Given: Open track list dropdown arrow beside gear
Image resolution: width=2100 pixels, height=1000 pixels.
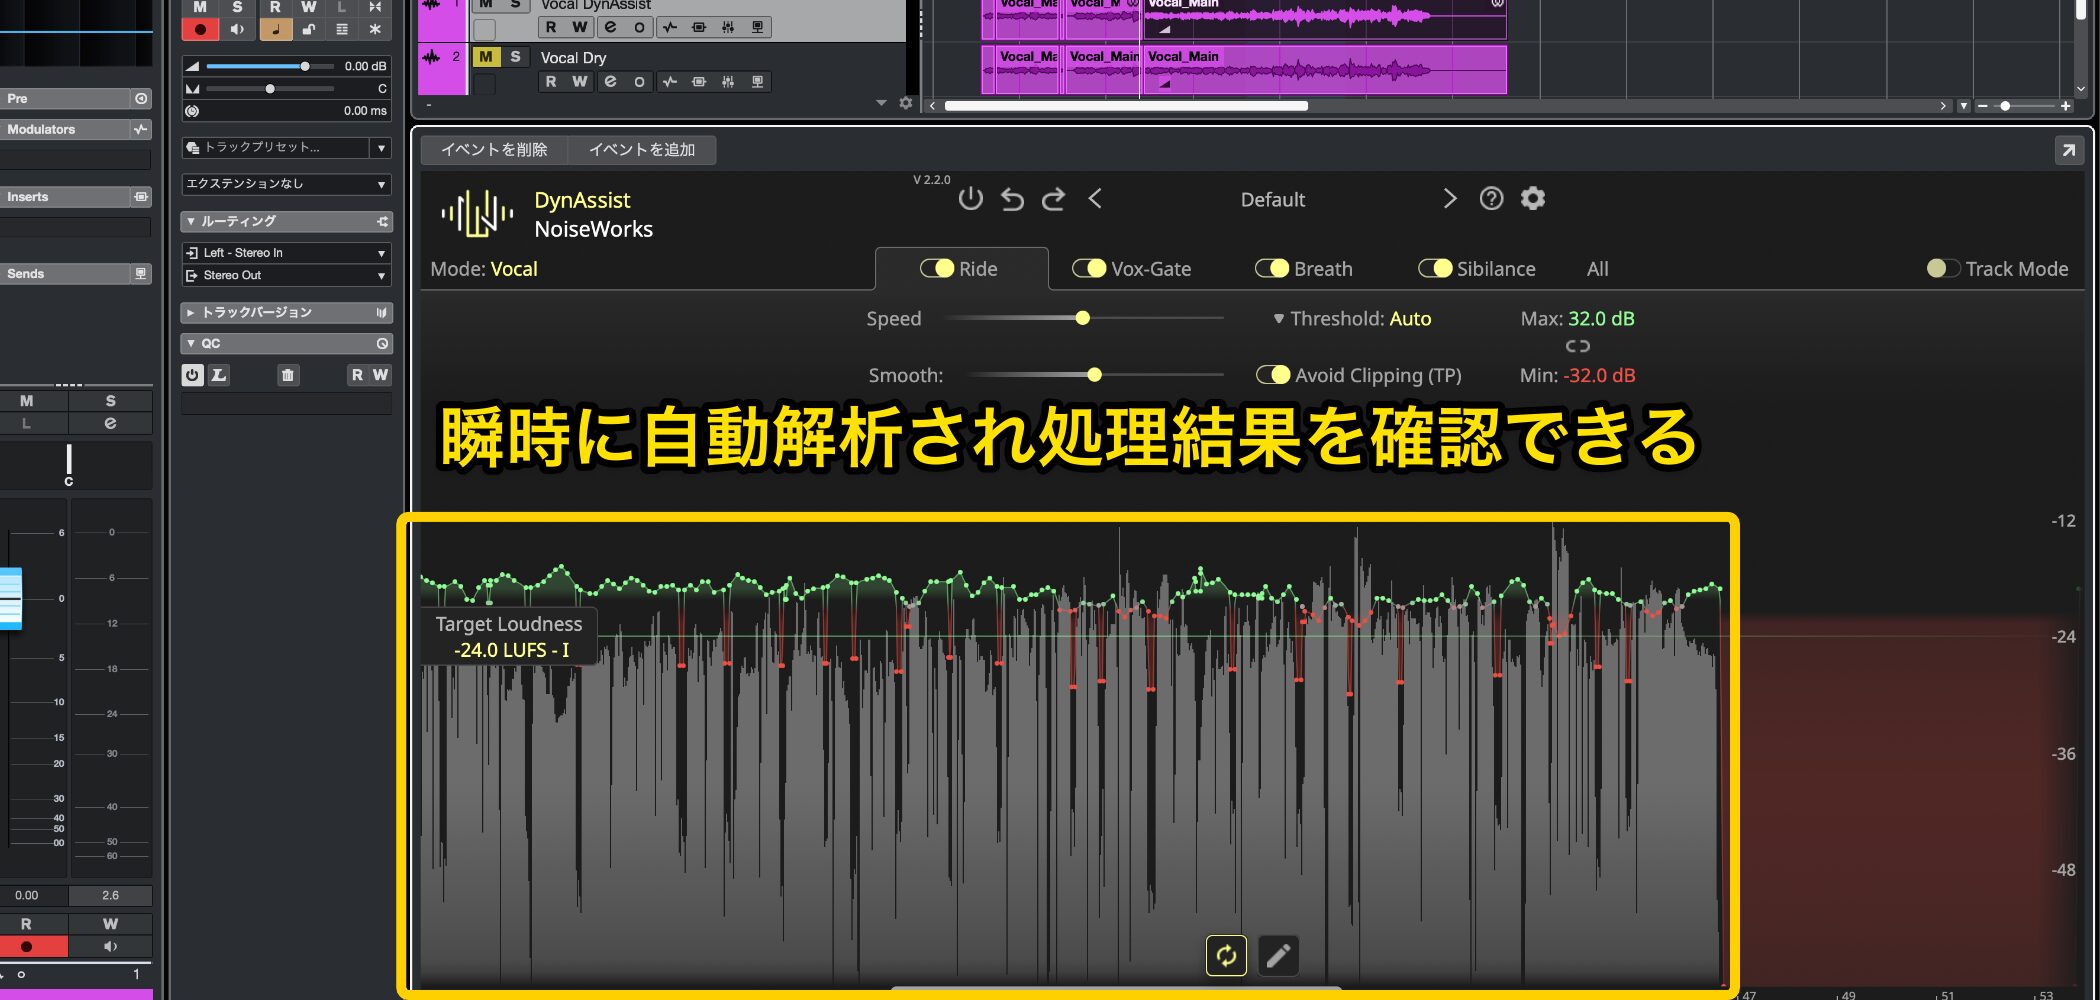Looking at the screenshot, I should click(x=881, y=103).
